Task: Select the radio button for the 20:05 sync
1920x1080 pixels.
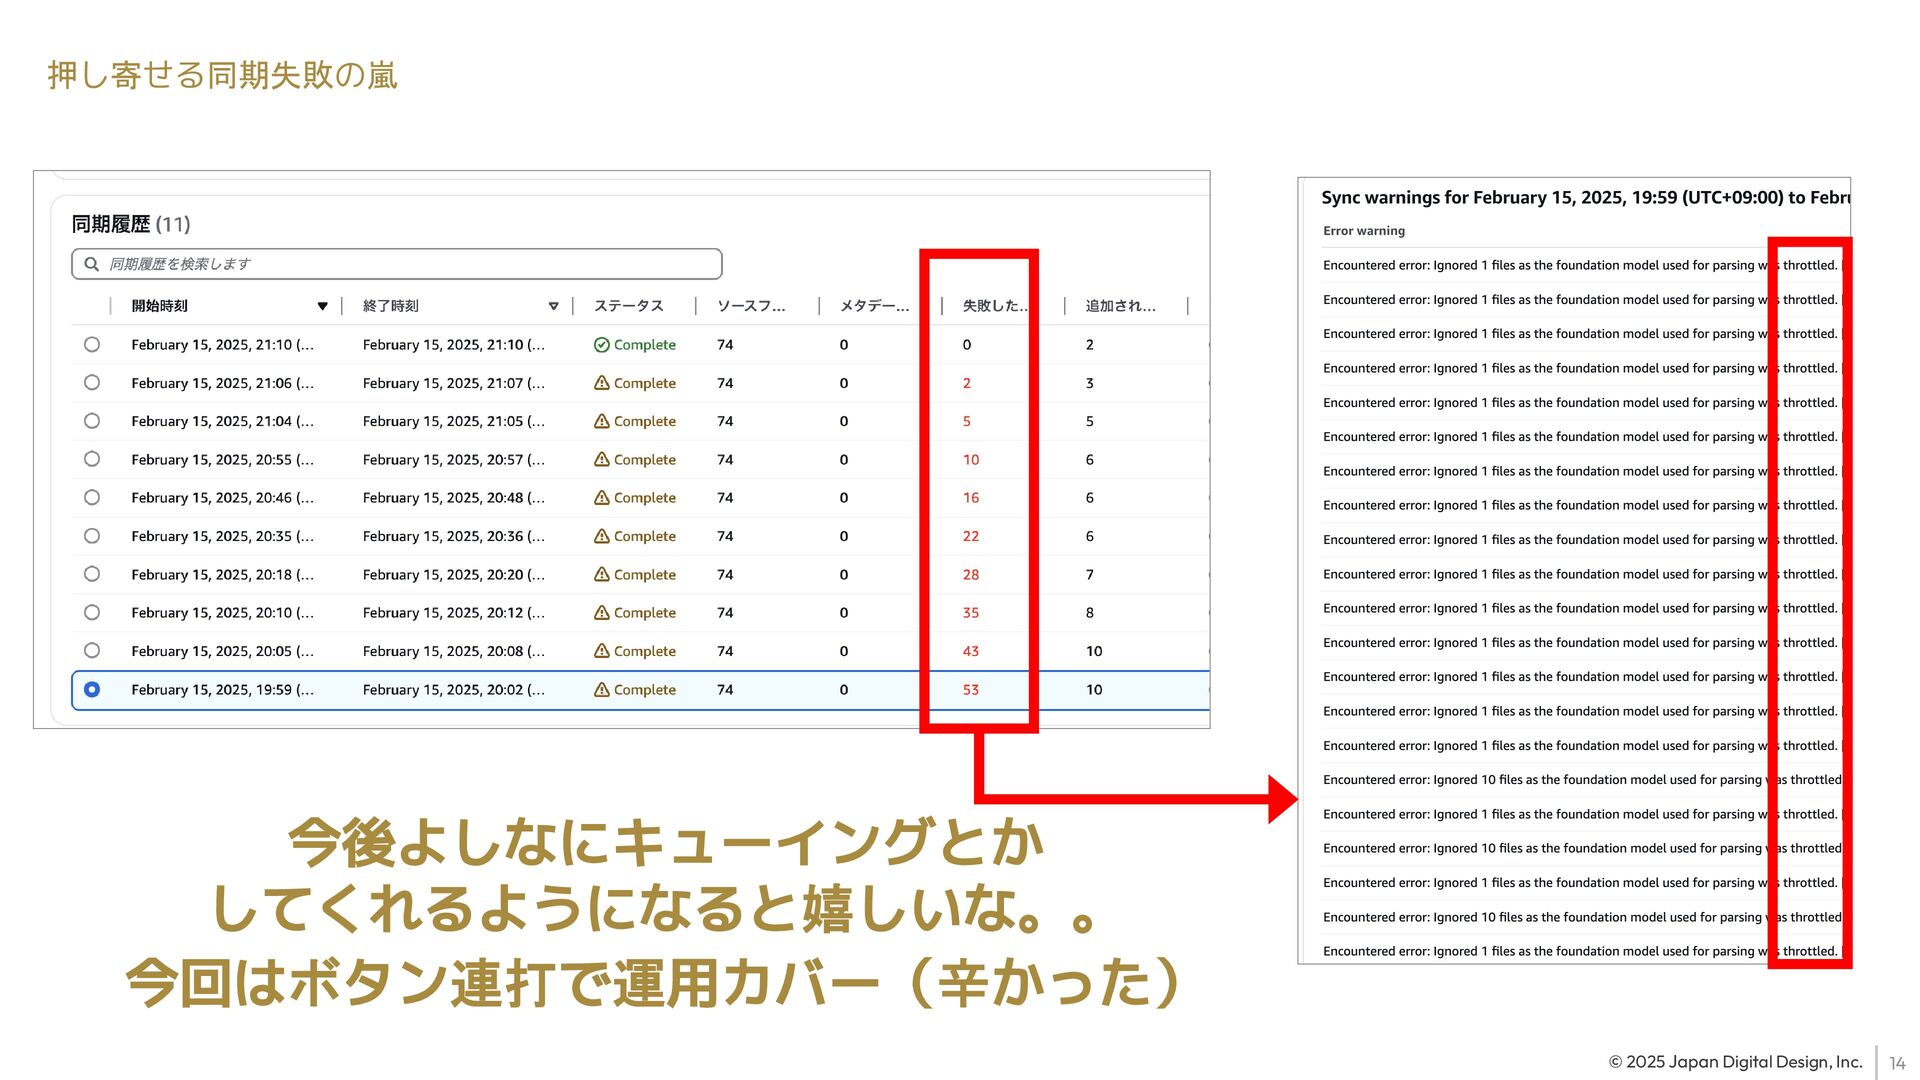Action: [92, 651]
